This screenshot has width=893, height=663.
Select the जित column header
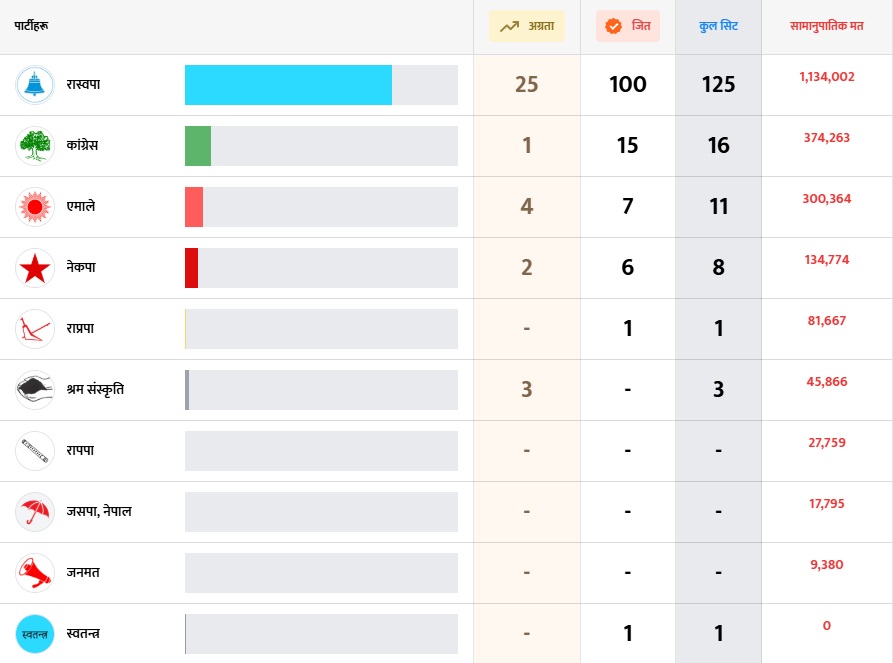click(628, 26)
